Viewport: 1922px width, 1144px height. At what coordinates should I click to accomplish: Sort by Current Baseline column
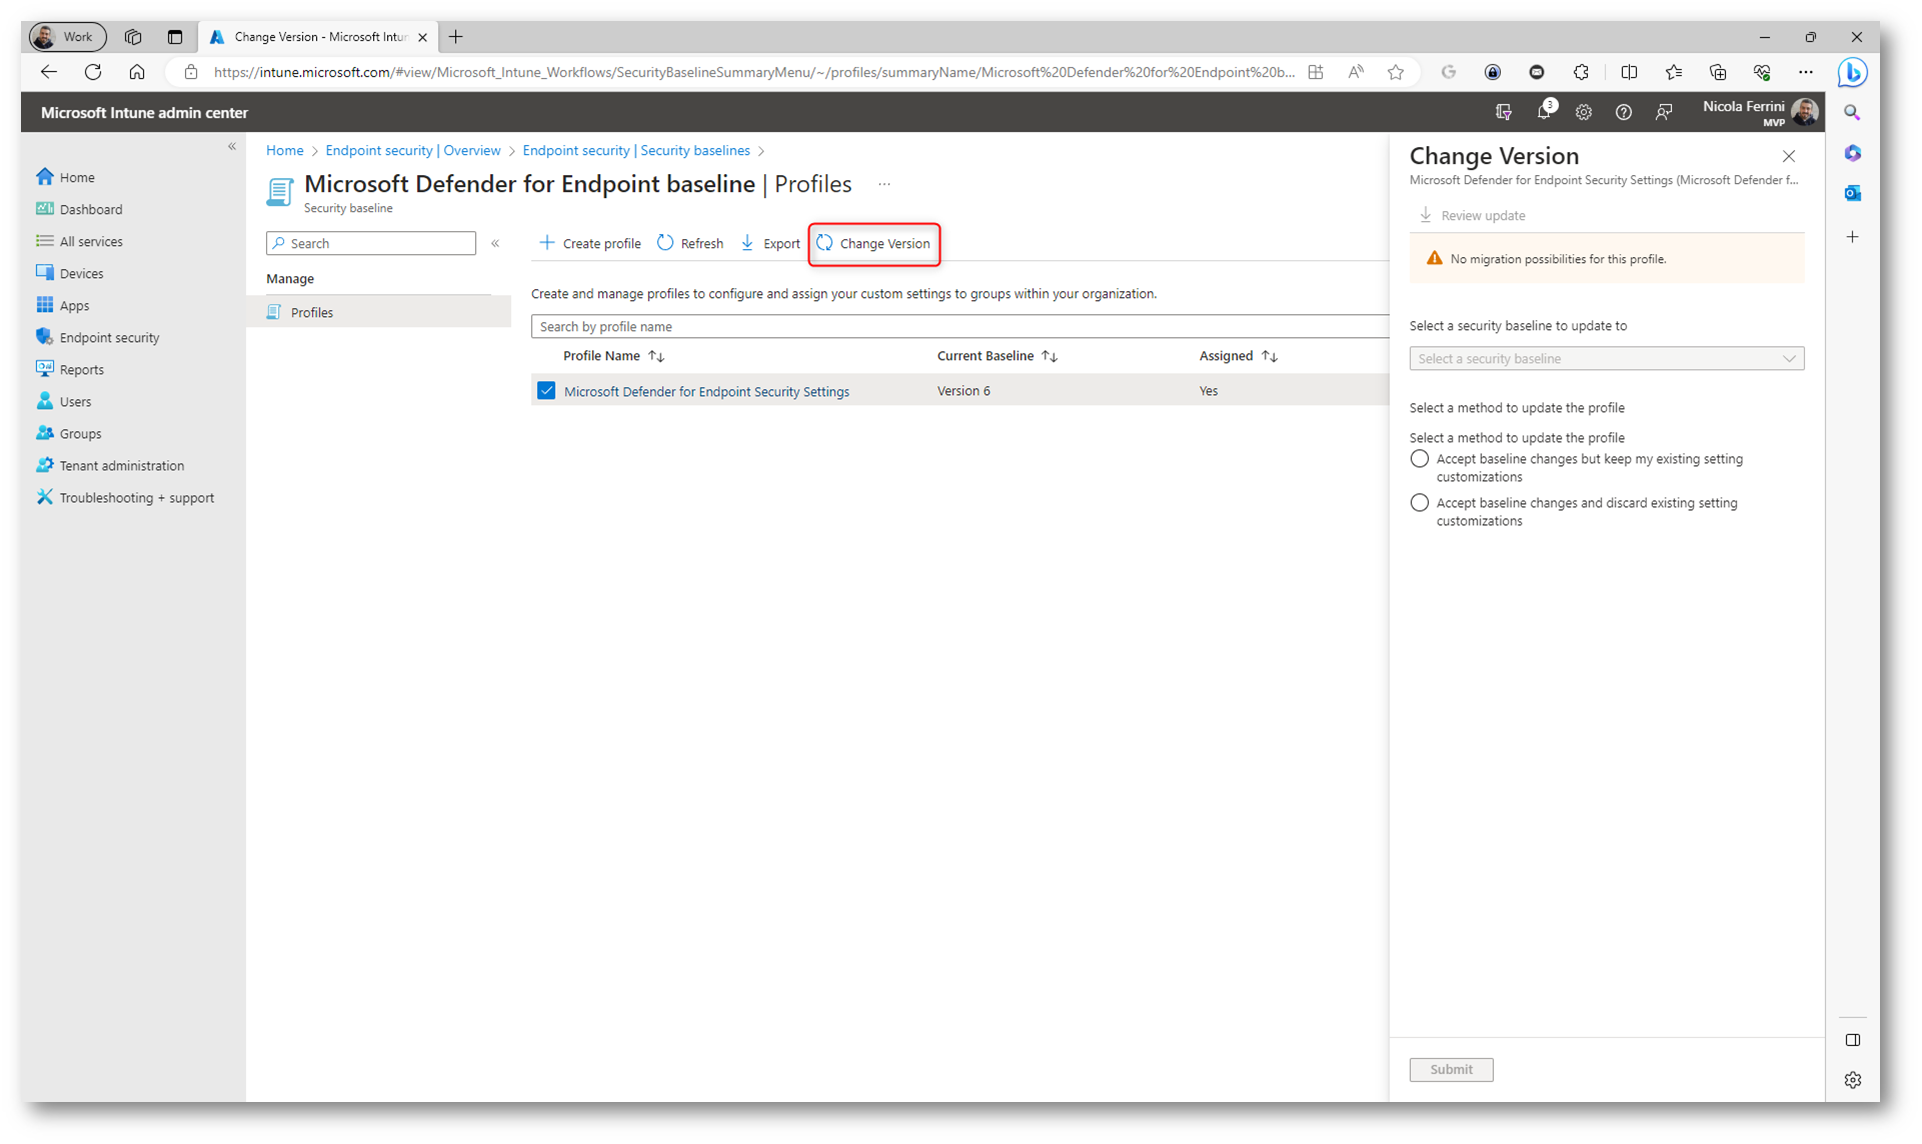(x=997, y=356)
